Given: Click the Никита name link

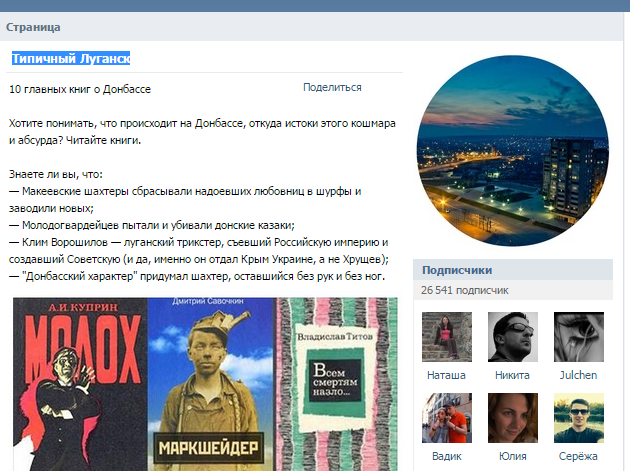Looking at the screenshot, I should pos(512,375).
